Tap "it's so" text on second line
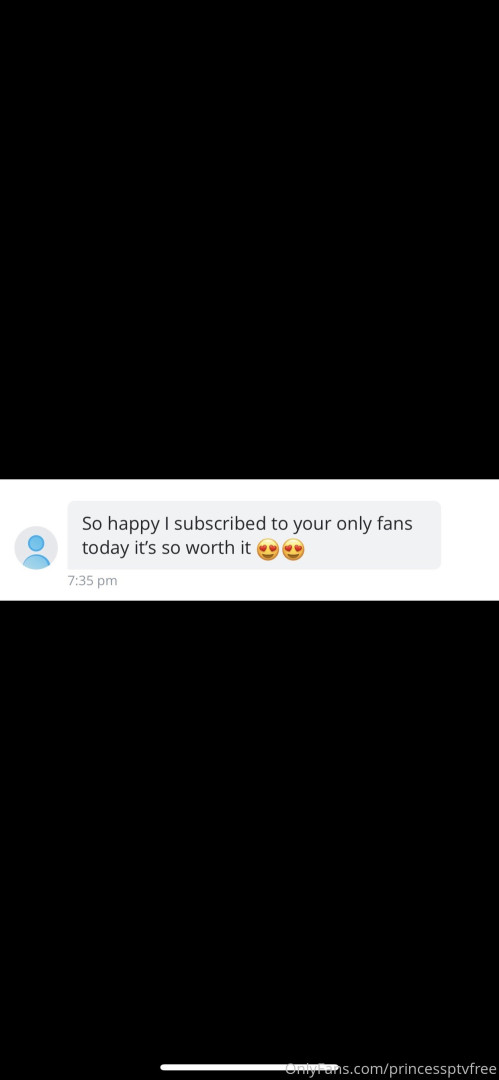499x1080 pixels. tap(156, 549)
